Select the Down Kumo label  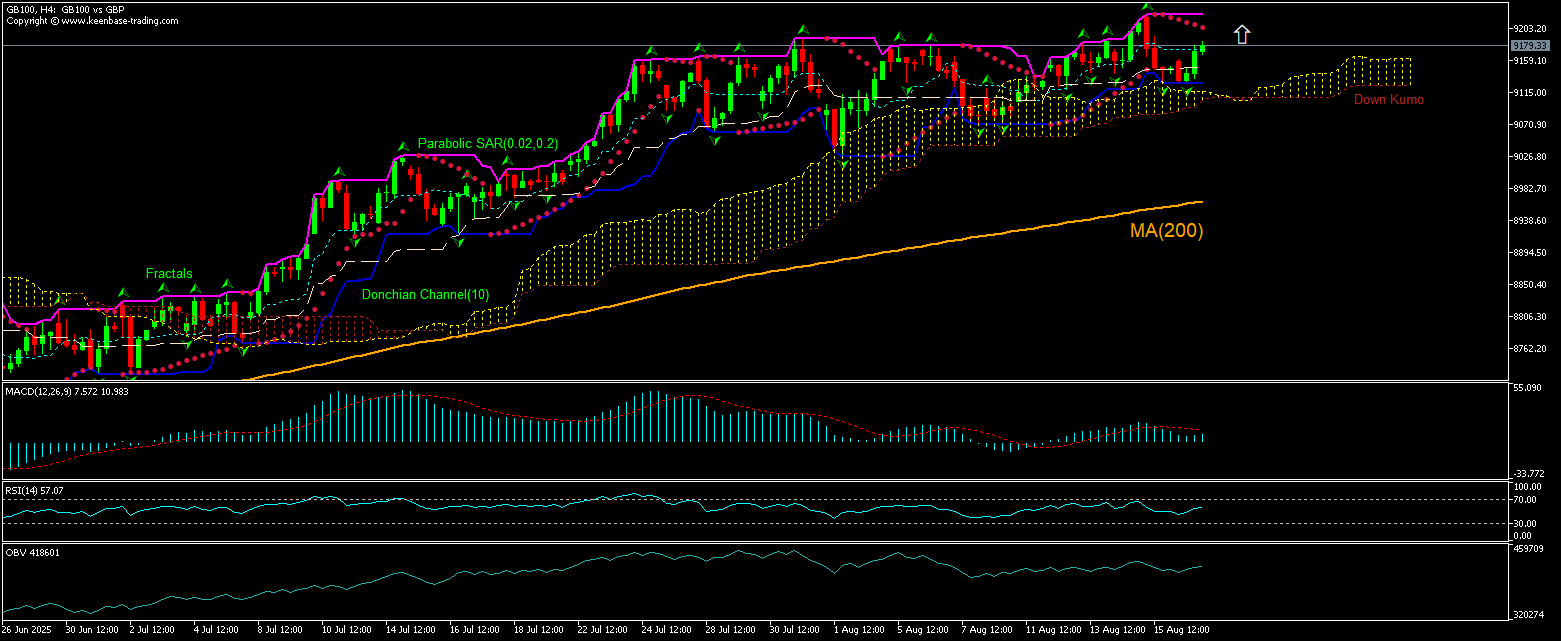[1388, 100]
